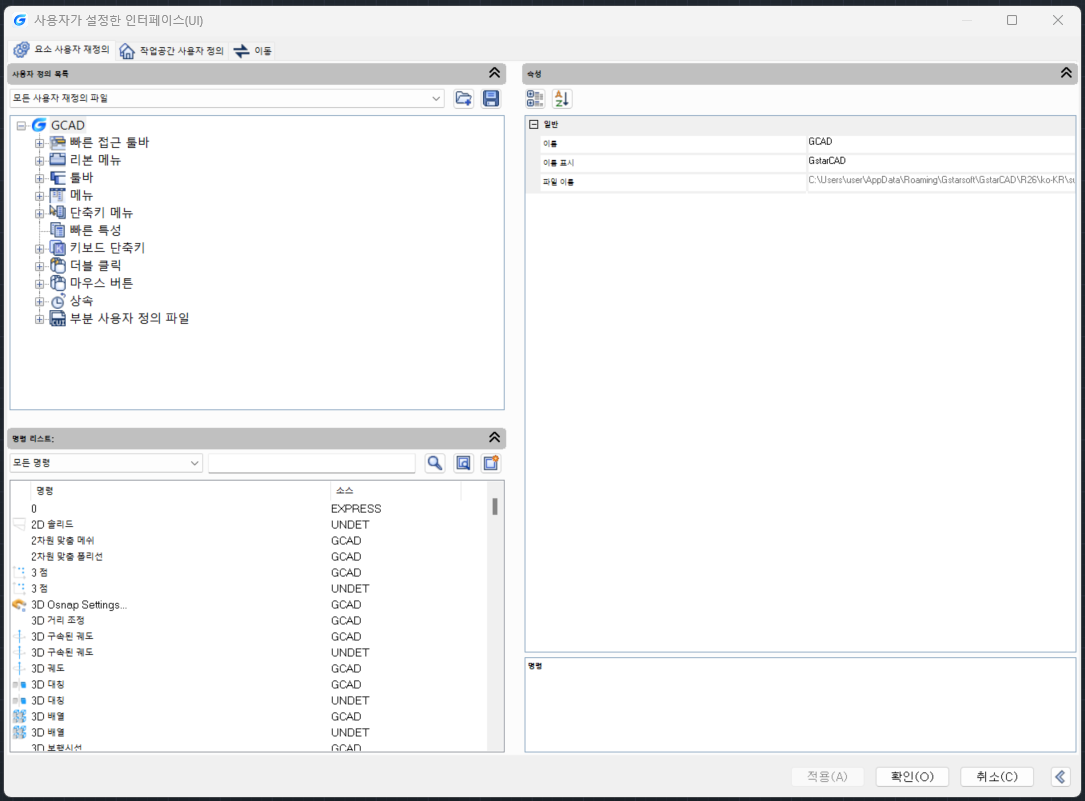
Task: Open the 이동 tab
Action: point(253,51)
